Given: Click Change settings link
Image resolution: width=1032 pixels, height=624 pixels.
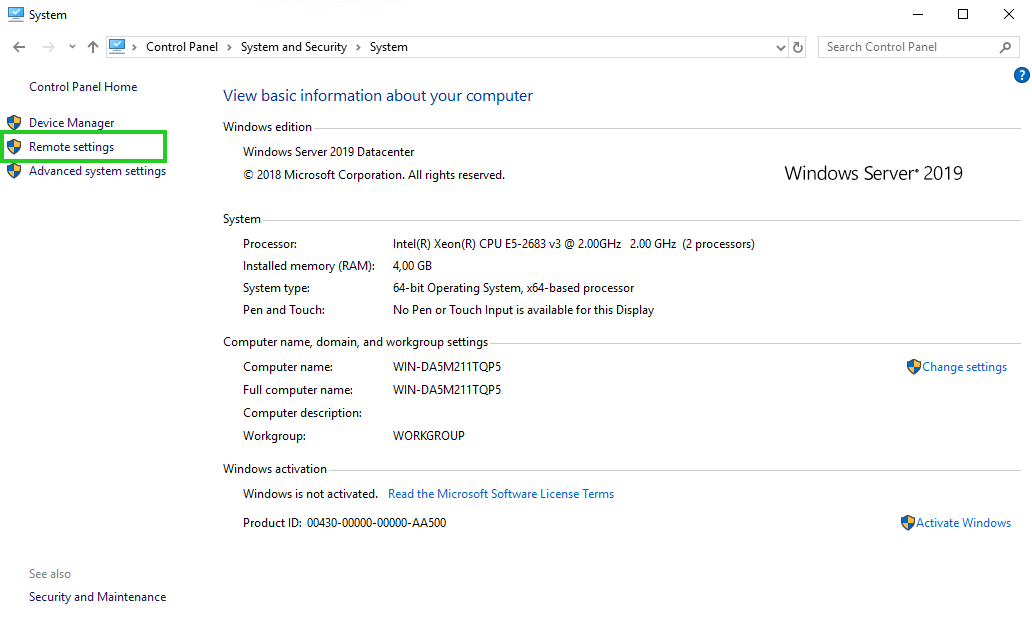Looking at the screenshot, I should 964,367.
